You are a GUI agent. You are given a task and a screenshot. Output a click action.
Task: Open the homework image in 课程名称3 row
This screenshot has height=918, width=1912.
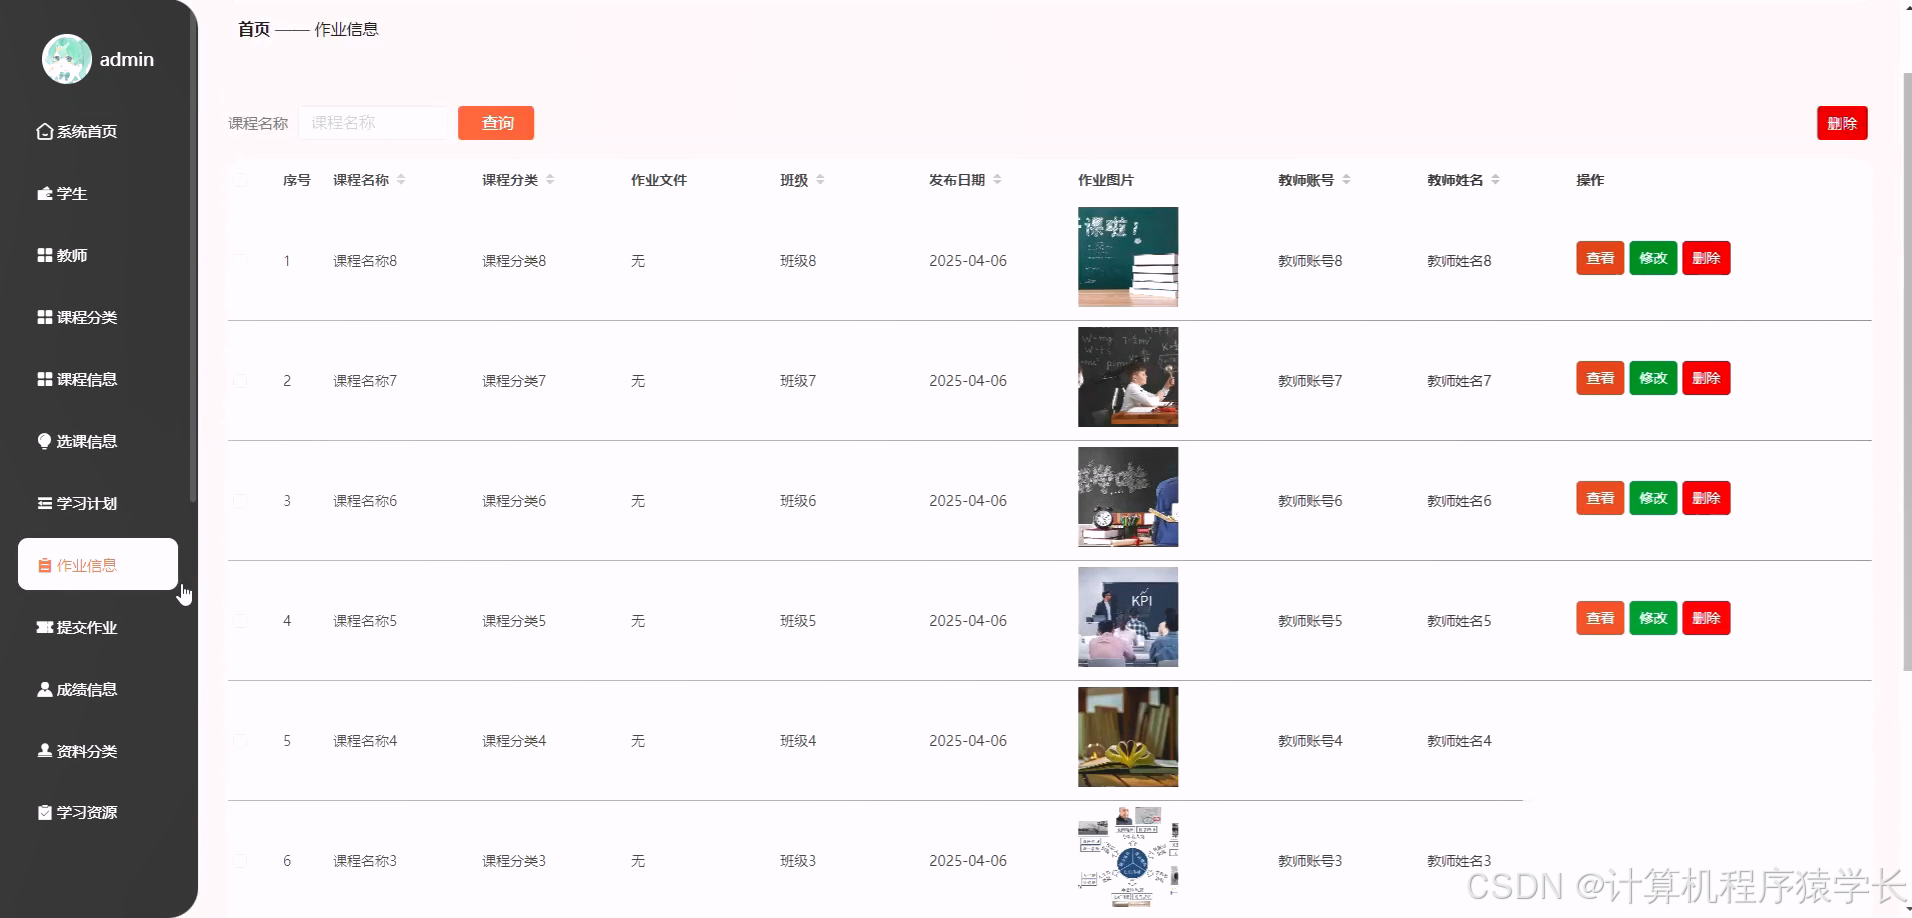point(1128,857)
